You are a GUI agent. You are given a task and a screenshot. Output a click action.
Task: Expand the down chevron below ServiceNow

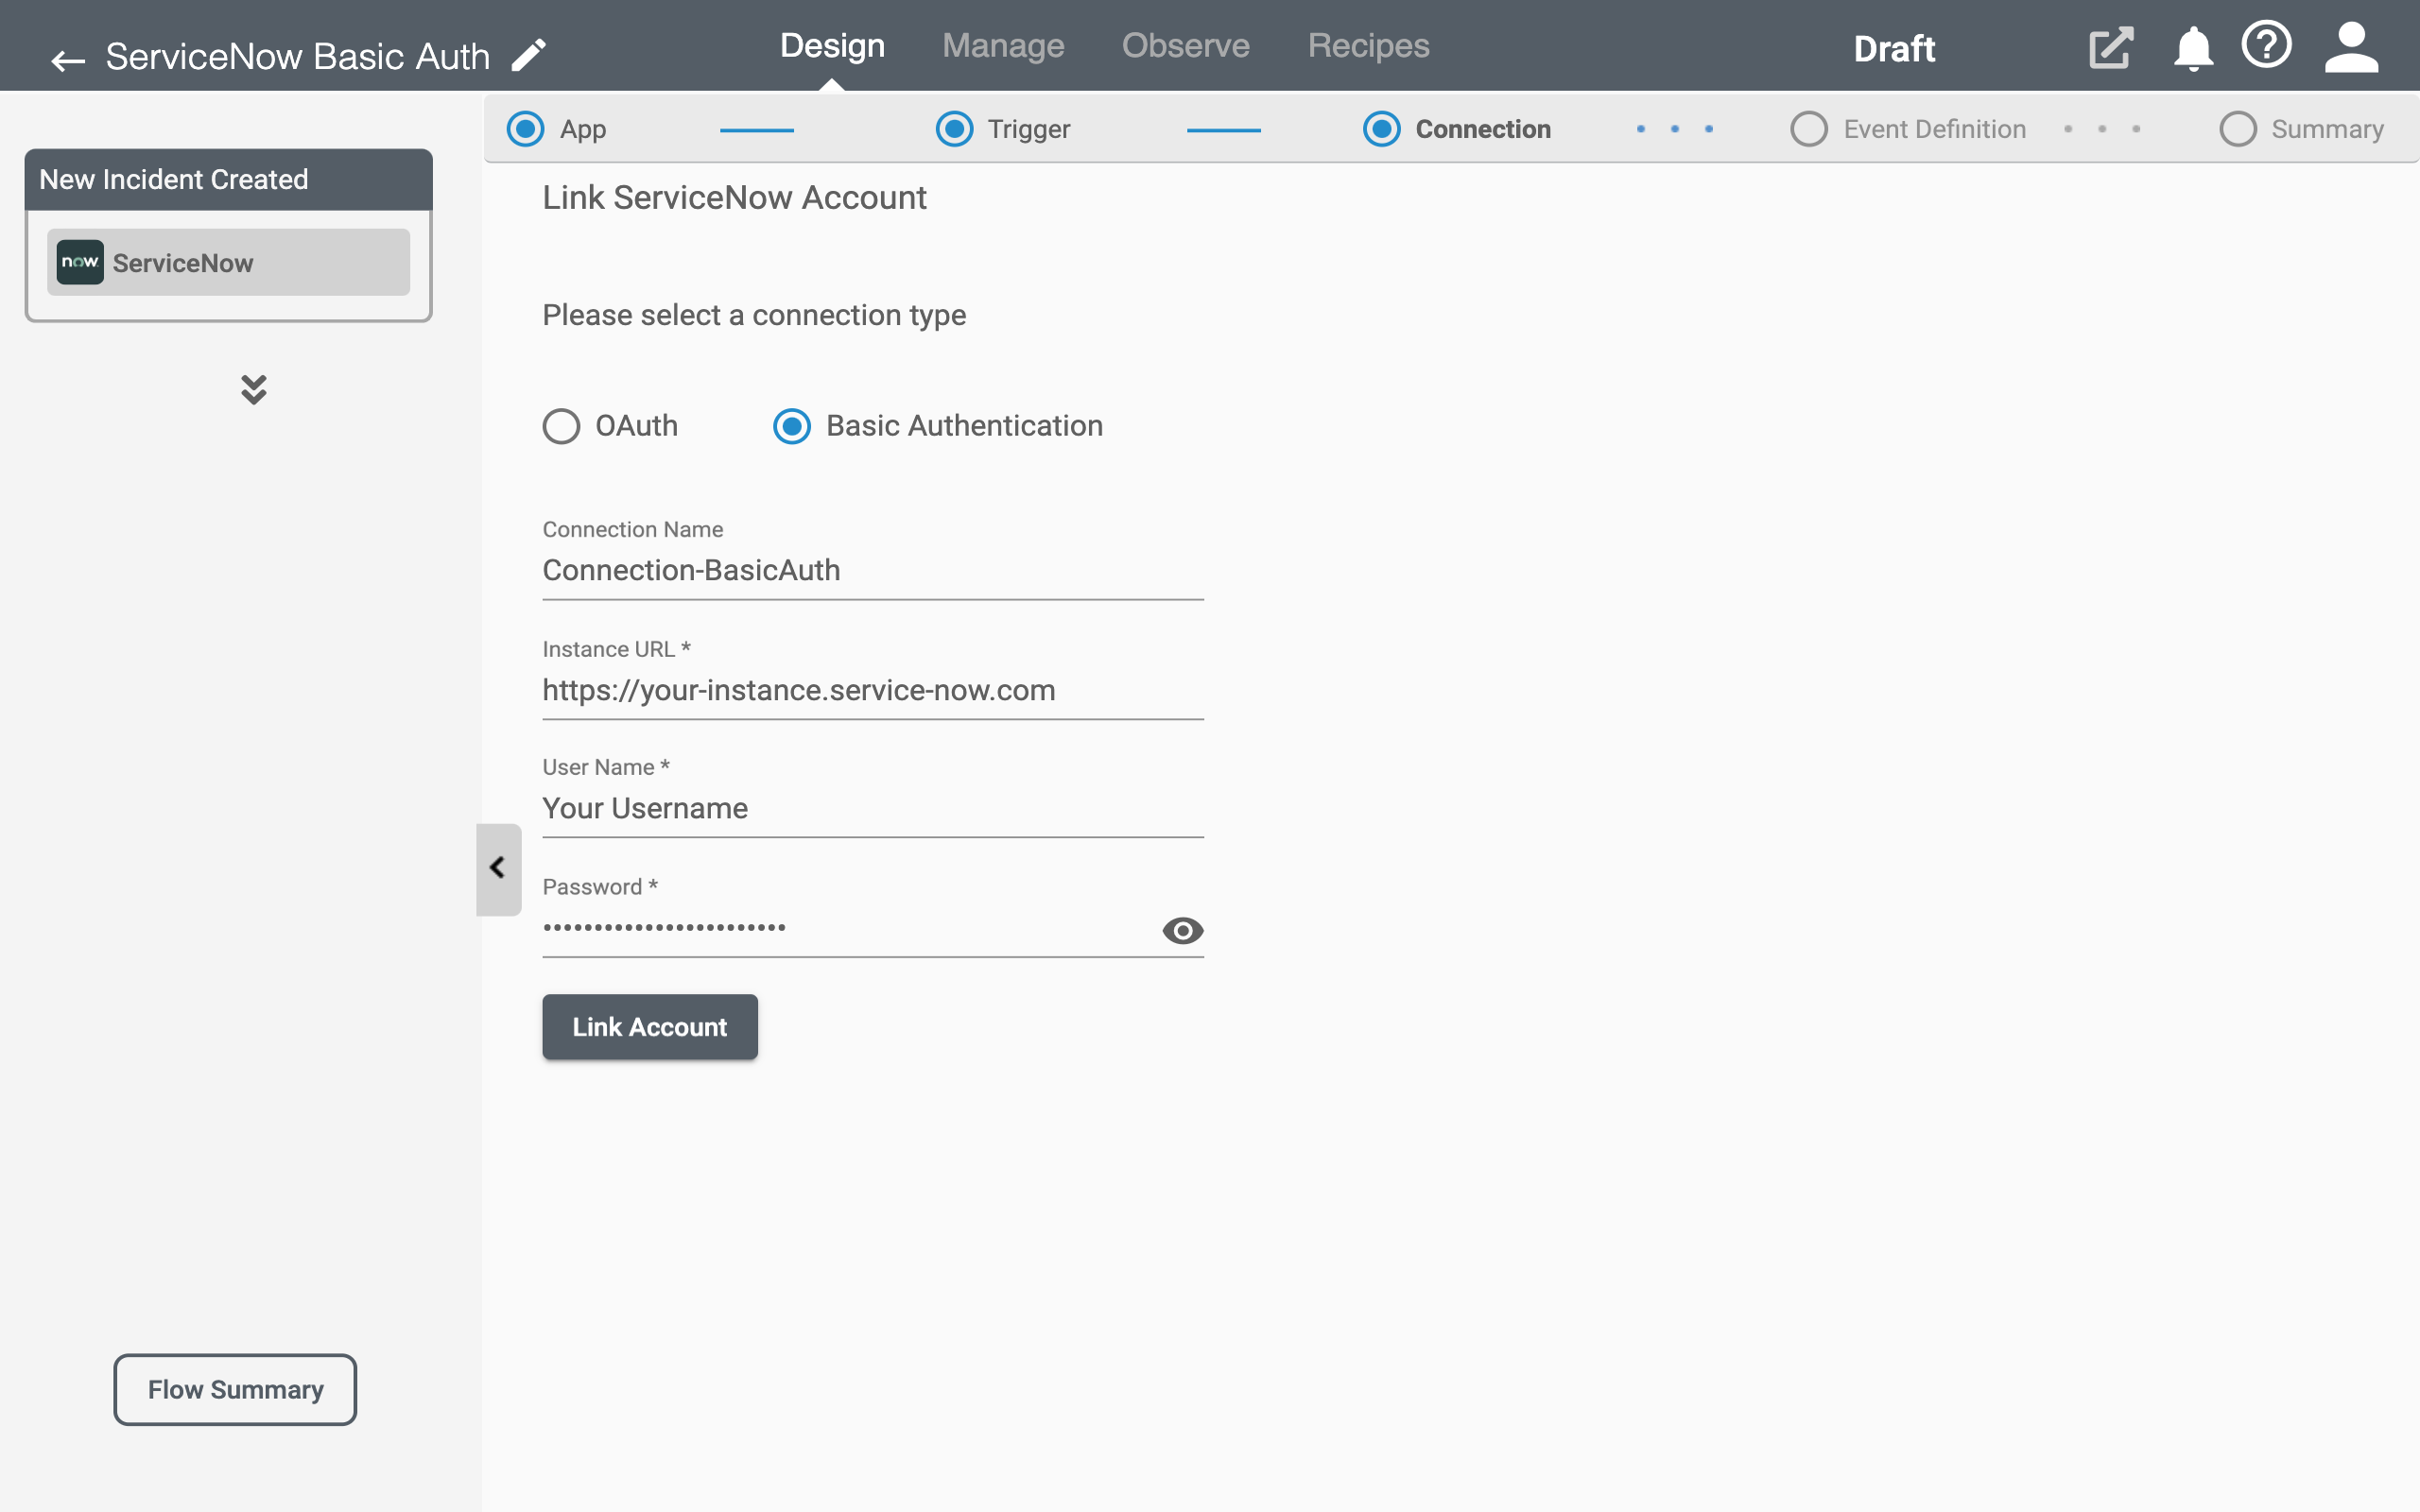click(x=252, y=387)
